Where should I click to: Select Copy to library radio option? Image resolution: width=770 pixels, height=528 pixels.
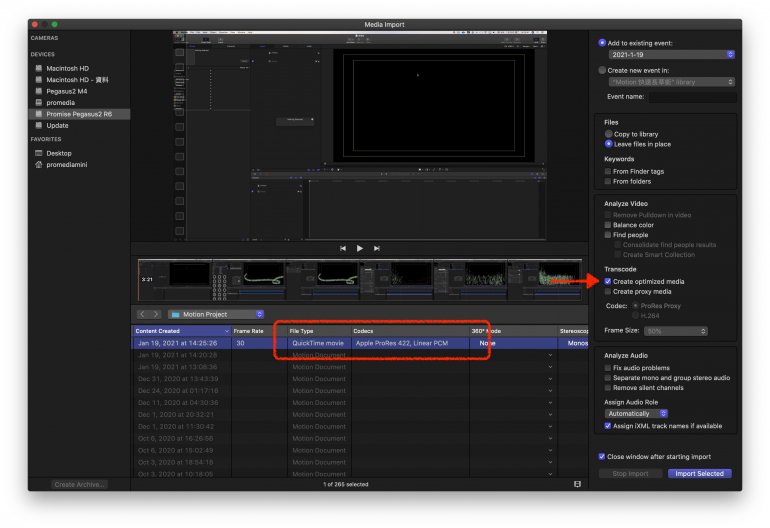coord(608,133)
